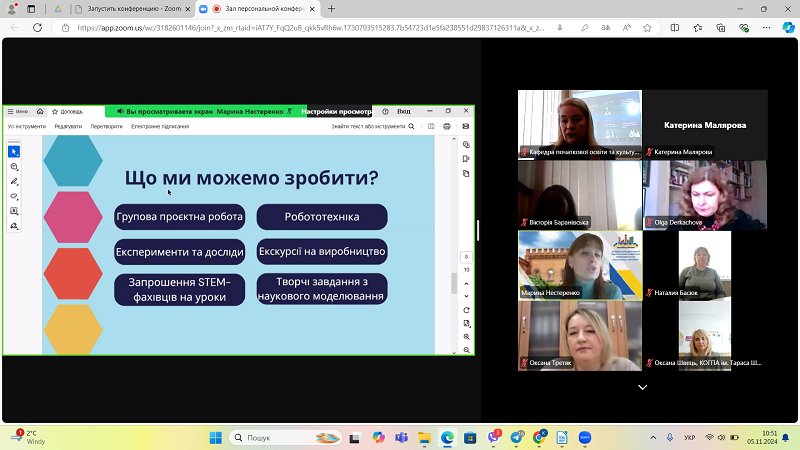Open 'Усі інструменти' in the shared PDF menu
The width and height of the screenshot is (800, 450).
(27, 127)
